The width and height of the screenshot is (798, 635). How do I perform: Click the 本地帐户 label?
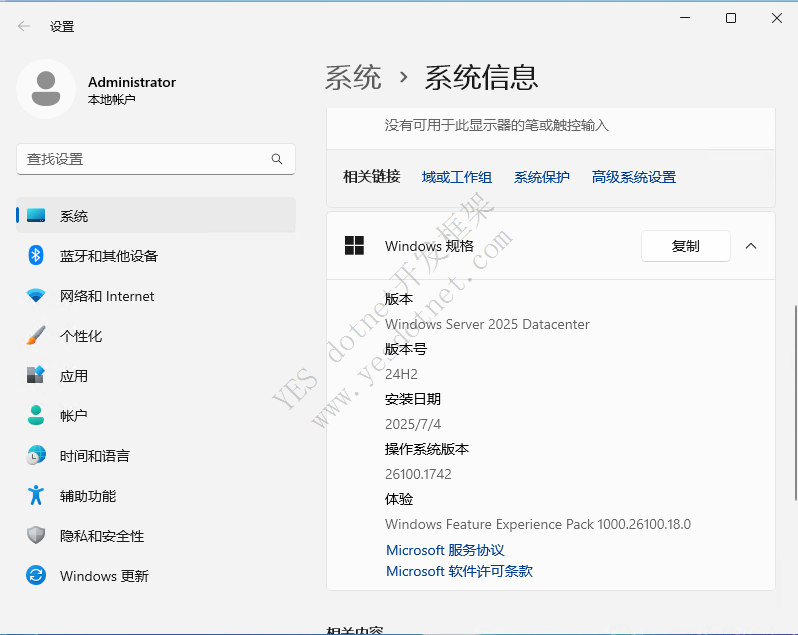tap(111, 99)
